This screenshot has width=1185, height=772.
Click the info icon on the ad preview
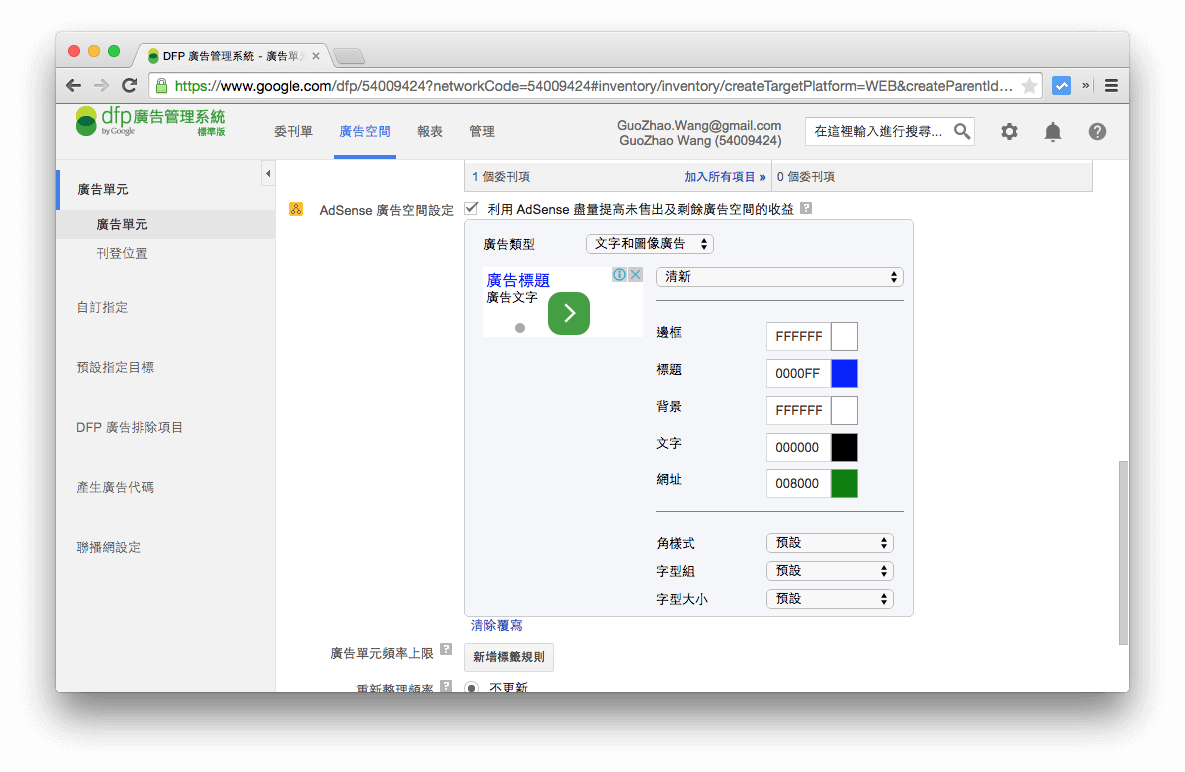pos(620,273)
